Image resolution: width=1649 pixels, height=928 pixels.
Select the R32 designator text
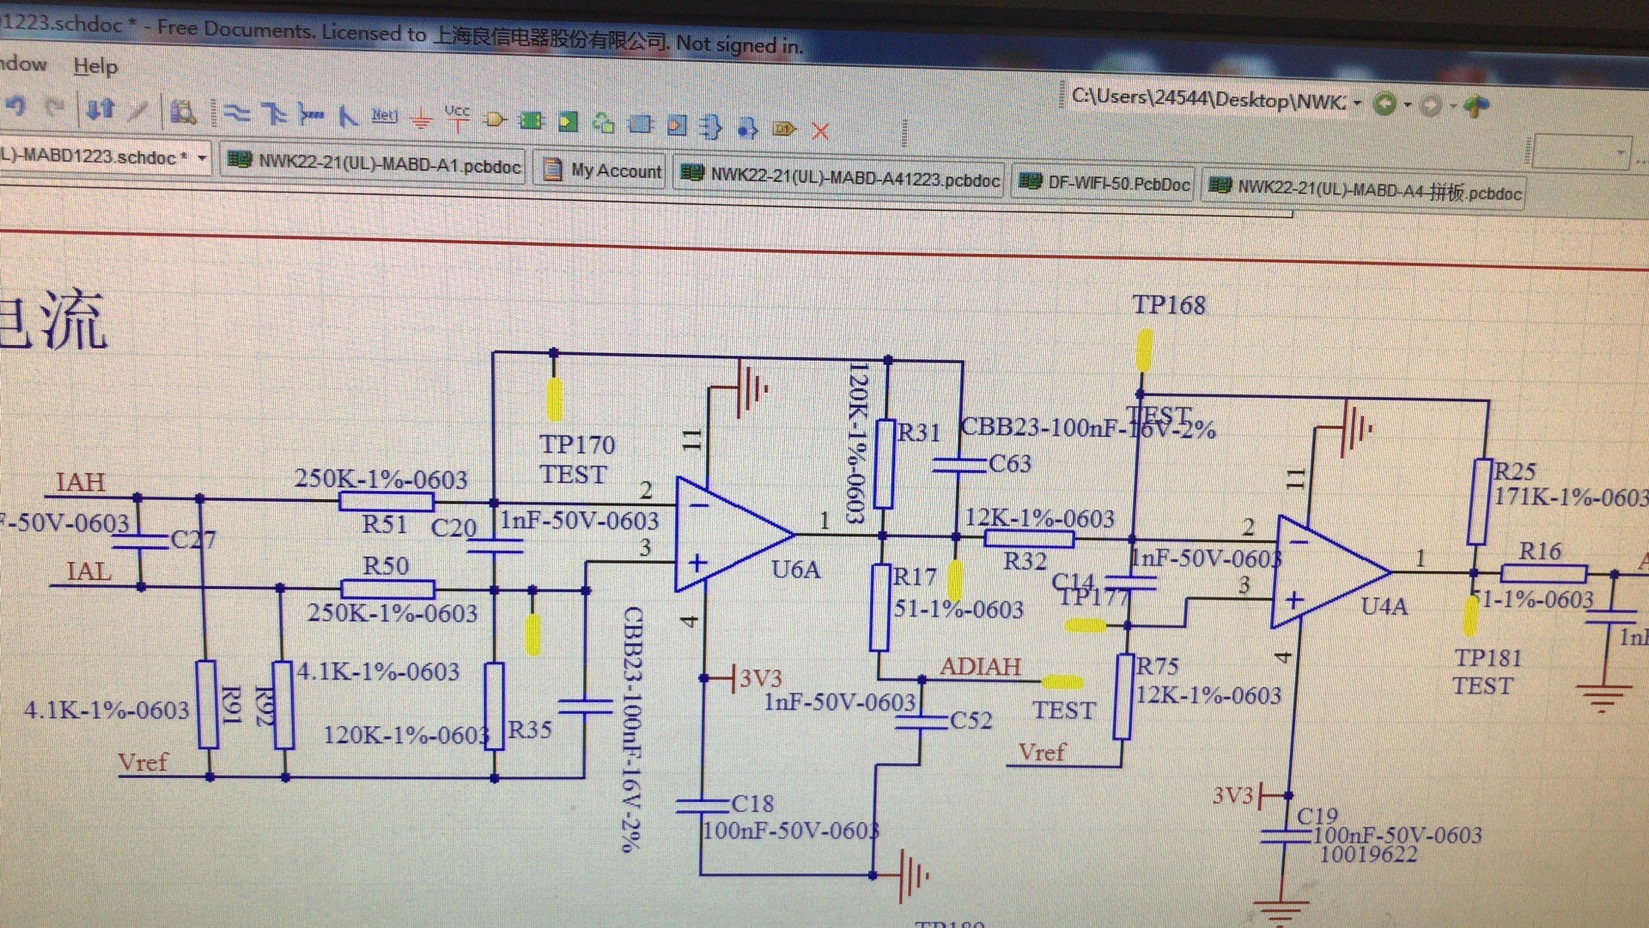1025,561
